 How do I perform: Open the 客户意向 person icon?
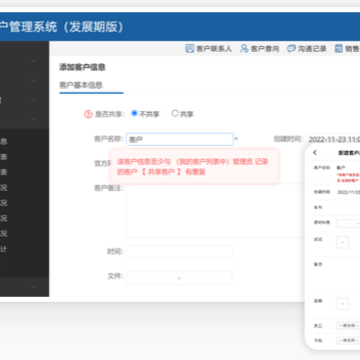pyautogui.click(x=245, y=49)
